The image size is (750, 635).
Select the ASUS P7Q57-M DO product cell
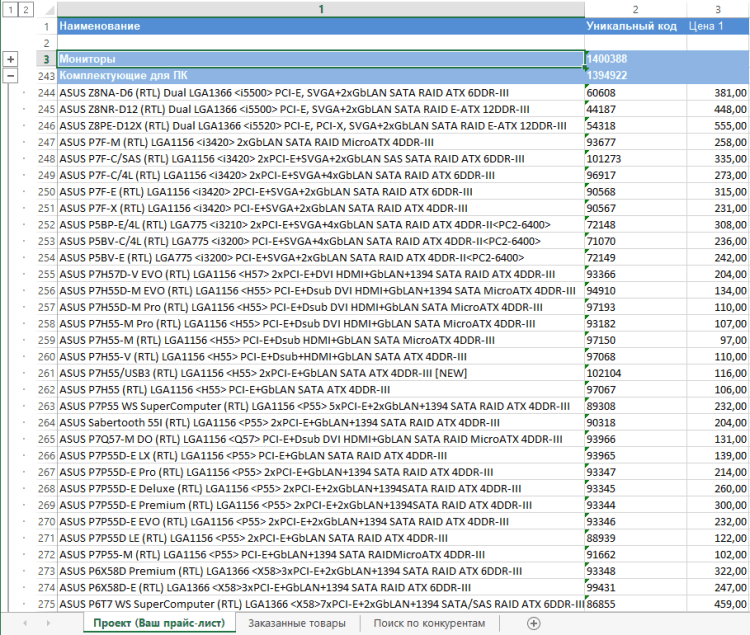click(321, 439)
